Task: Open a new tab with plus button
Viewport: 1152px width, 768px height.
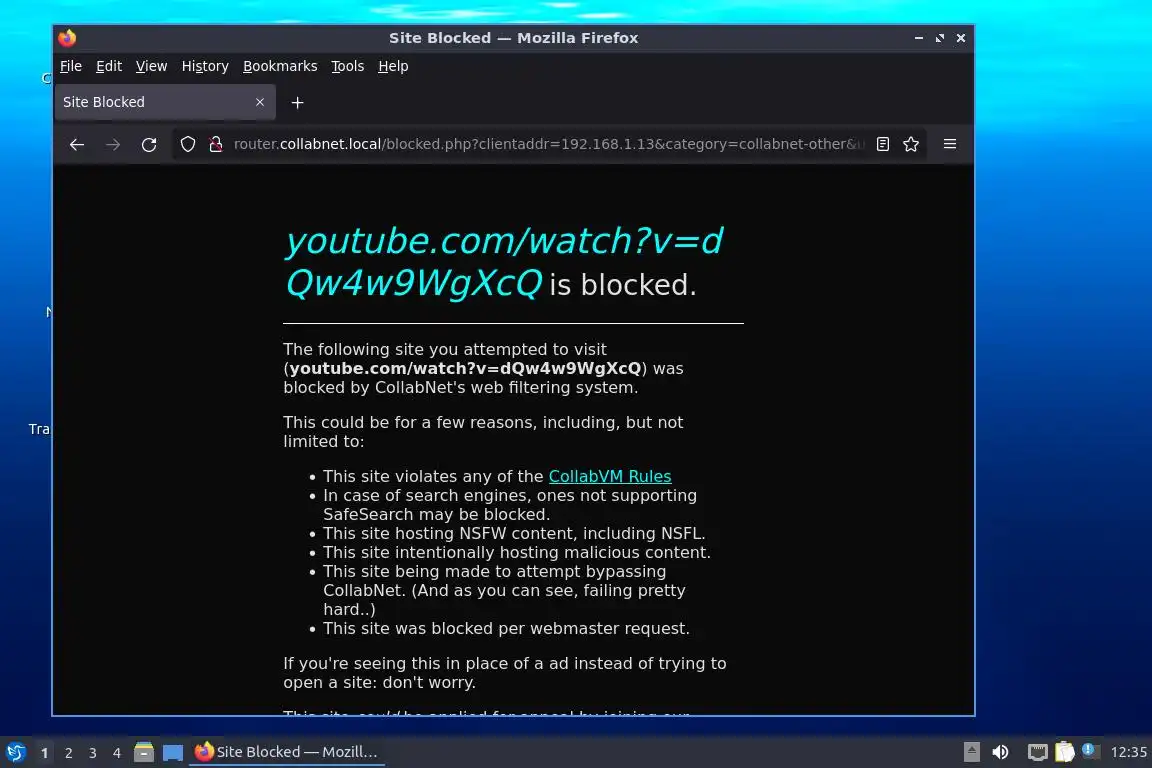Action: [298, 103]
